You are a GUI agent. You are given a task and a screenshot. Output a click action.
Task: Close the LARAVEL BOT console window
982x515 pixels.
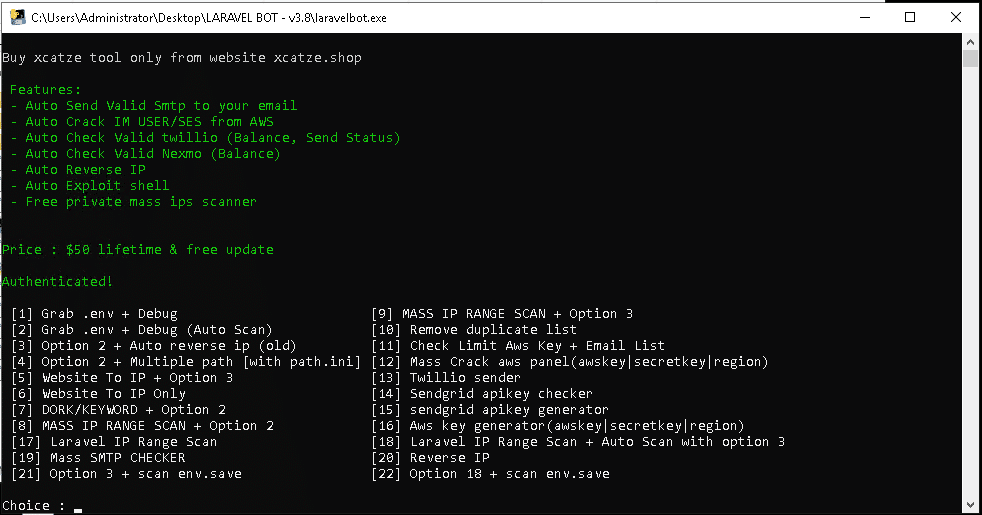955,17
